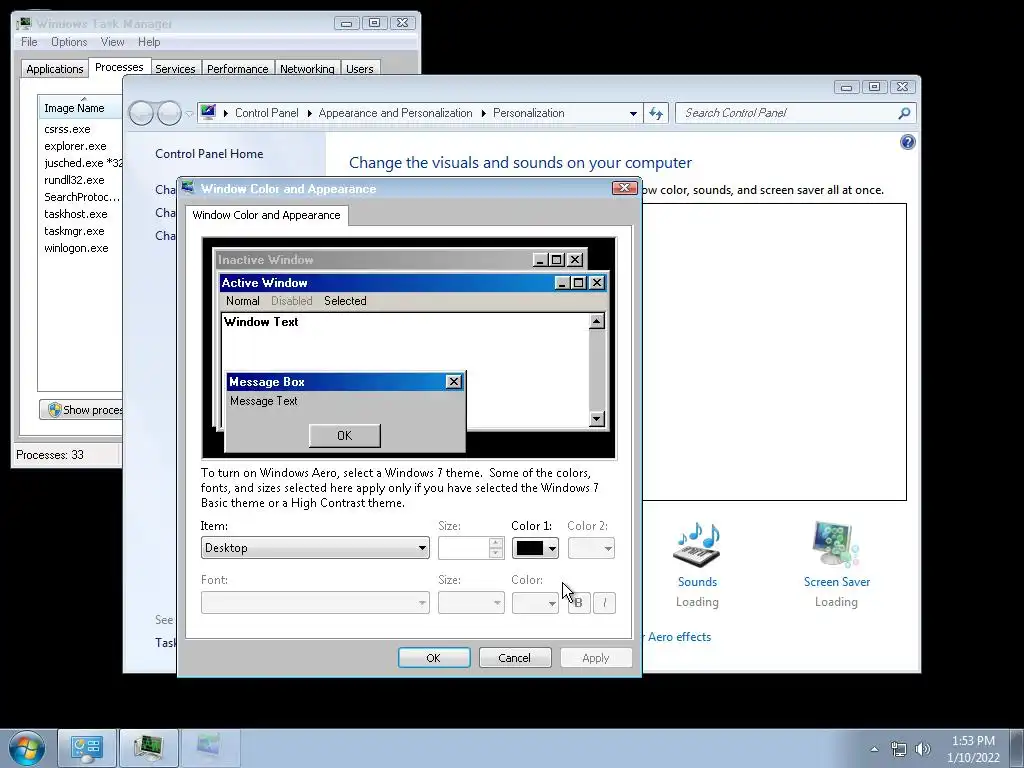This screenshot has height=768, width=1024.
Task: Open the Windows Start orb
Action: click(27, 748)
